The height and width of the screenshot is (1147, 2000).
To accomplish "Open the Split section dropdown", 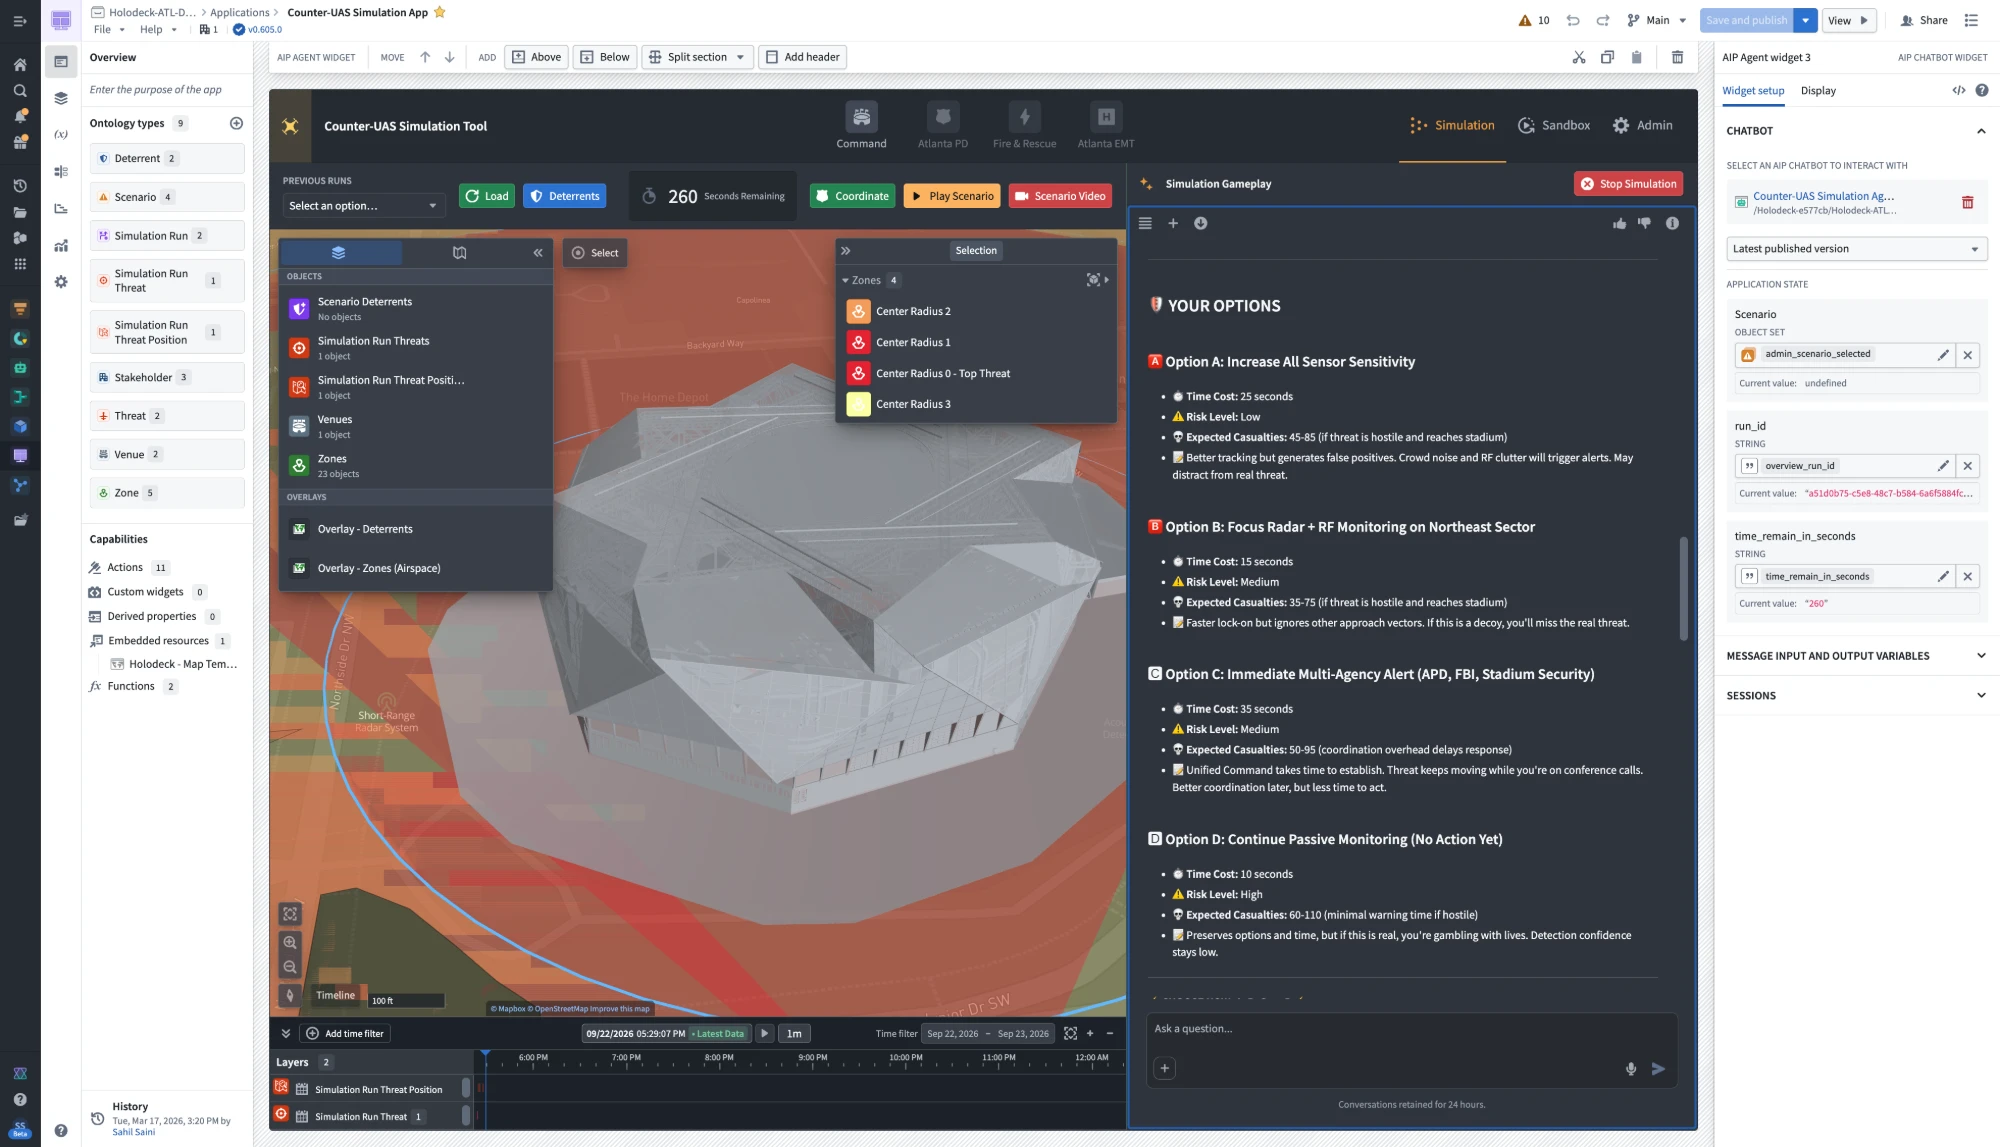I will pyautogui.click(x=698, y=57).
